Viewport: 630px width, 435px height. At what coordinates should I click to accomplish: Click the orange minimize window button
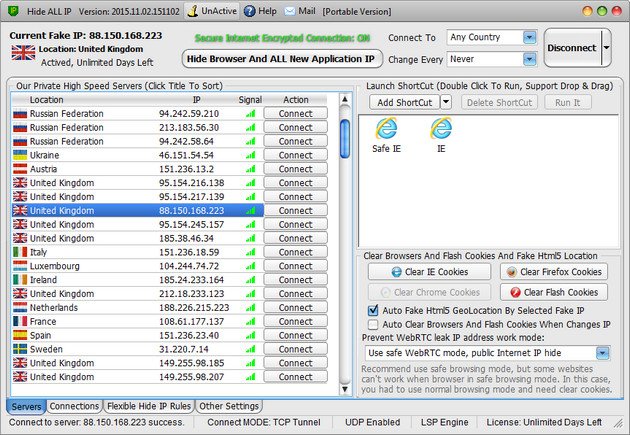click(587, 11)
